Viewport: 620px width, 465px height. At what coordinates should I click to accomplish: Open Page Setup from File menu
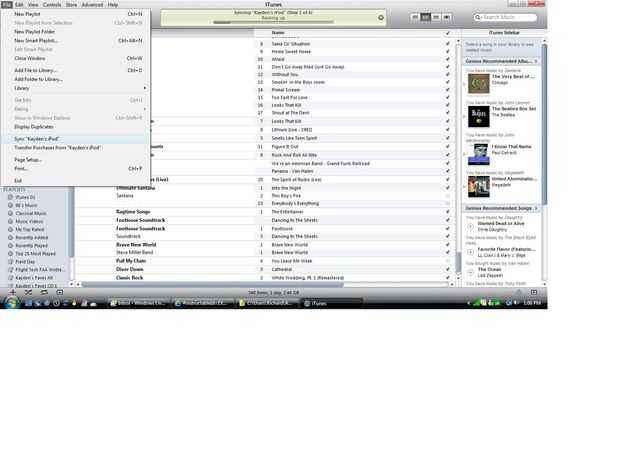pyautogui.click(x=77, y=160)
